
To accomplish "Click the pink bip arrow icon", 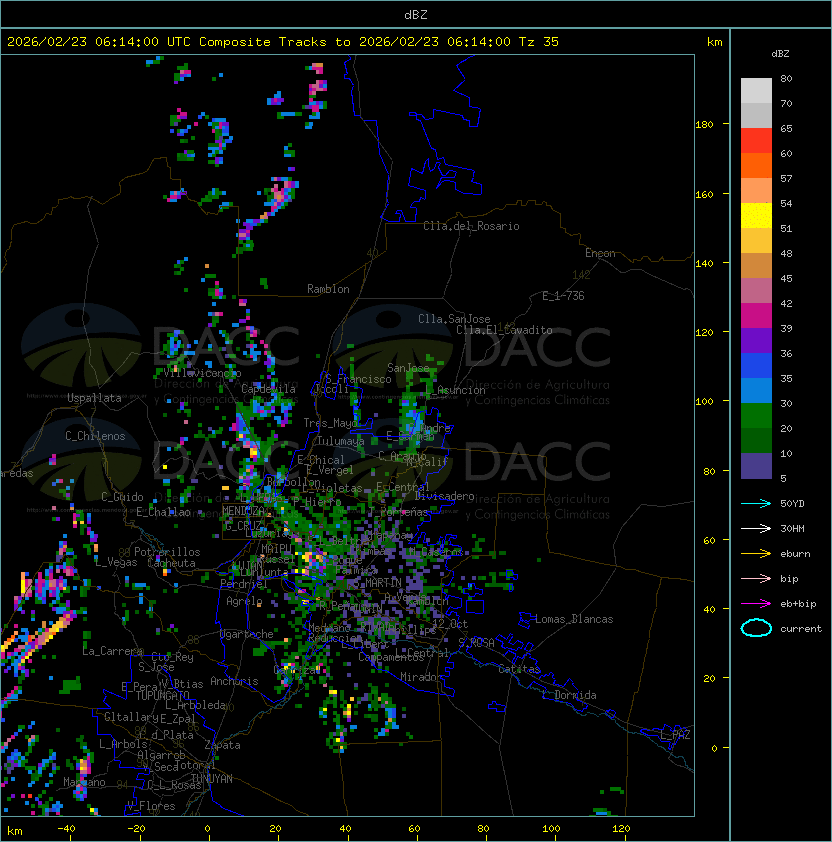I will [756, 578].
